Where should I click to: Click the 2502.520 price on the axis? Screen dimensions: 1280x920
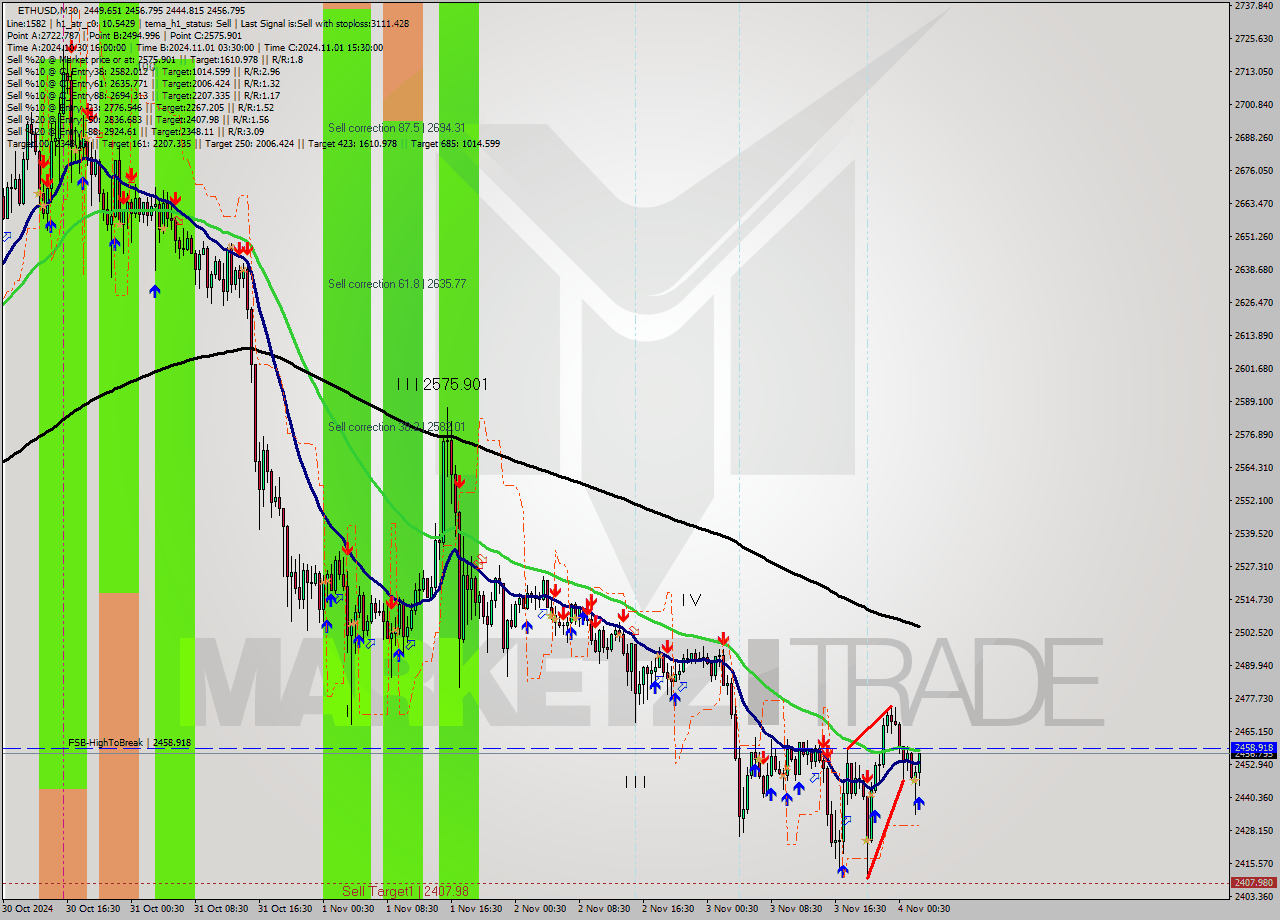click(1253, 633)
